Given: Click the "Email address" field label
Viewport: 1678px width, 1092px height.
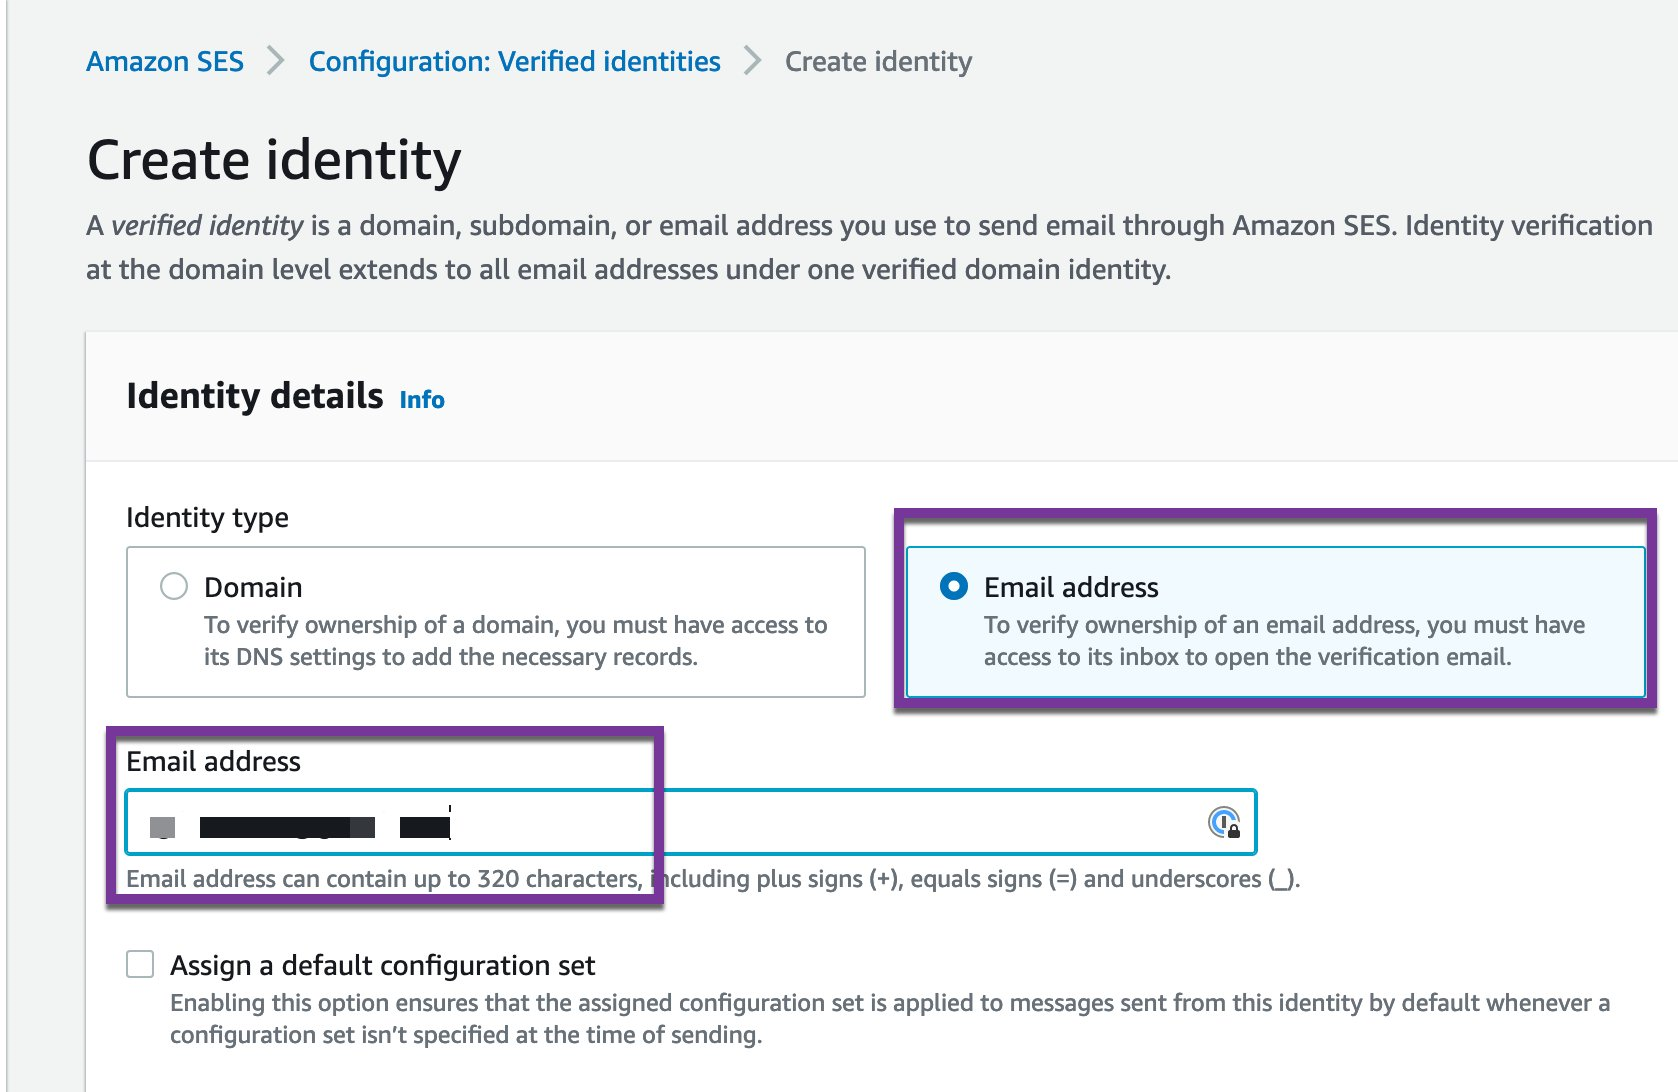Looking at the screenshot, I should click(213, 761).
